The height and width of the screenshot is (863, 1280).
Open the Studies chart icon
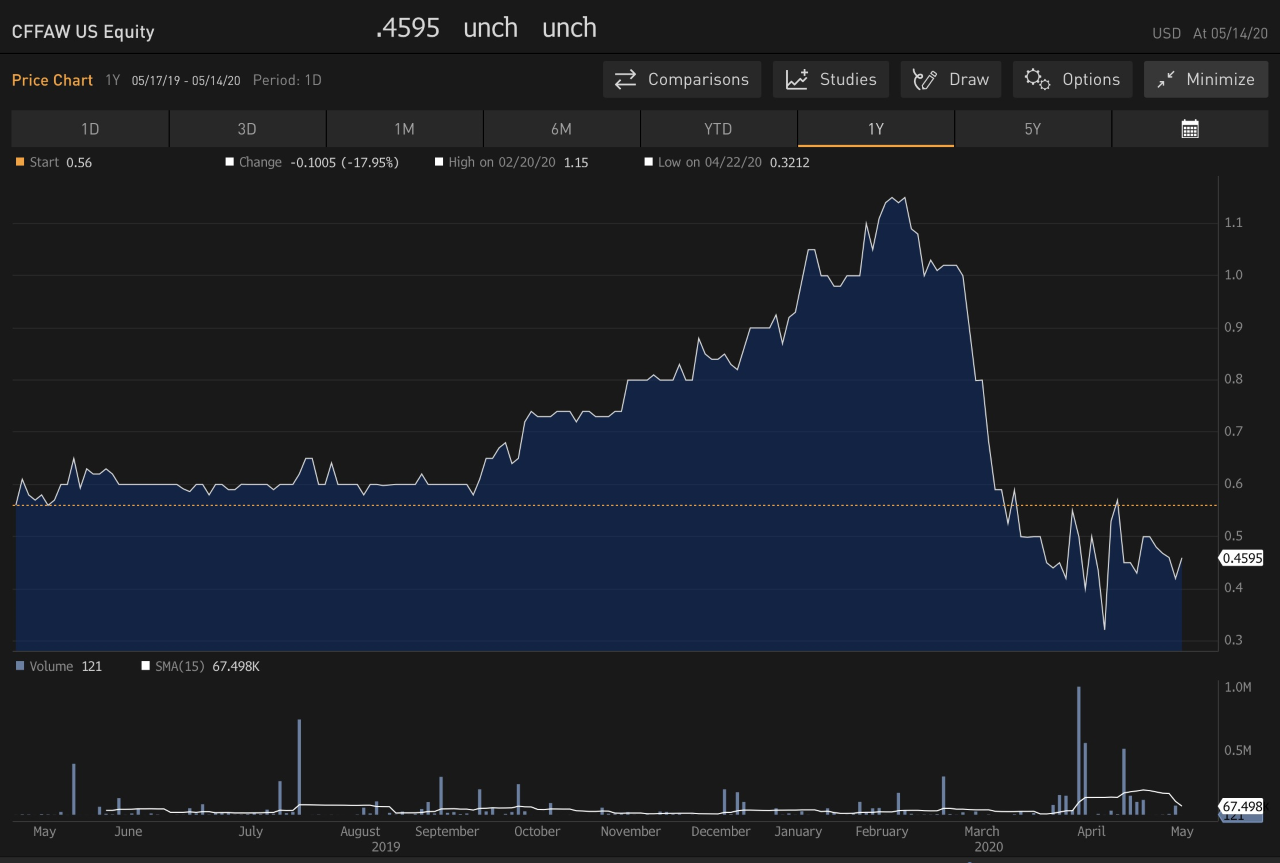click(x=798, y=79)
